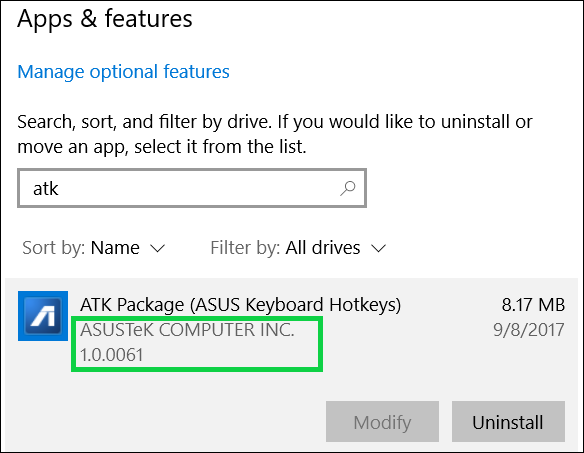Open the Sort by Name dropdown
This screenshot has width=584, height=453.
pos(93,248)
